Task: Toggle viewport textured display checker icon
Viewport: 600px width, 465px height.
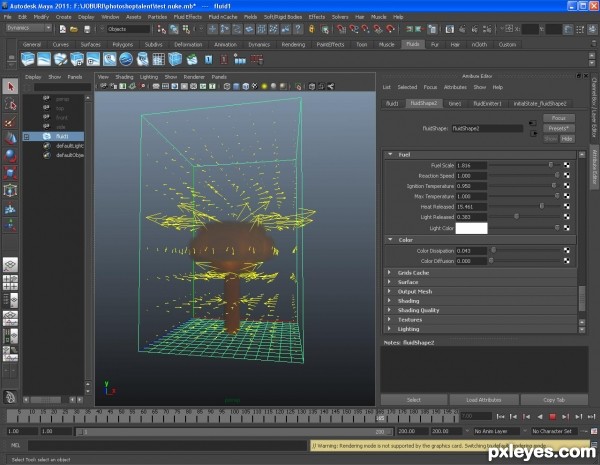Action: [255, 86]
